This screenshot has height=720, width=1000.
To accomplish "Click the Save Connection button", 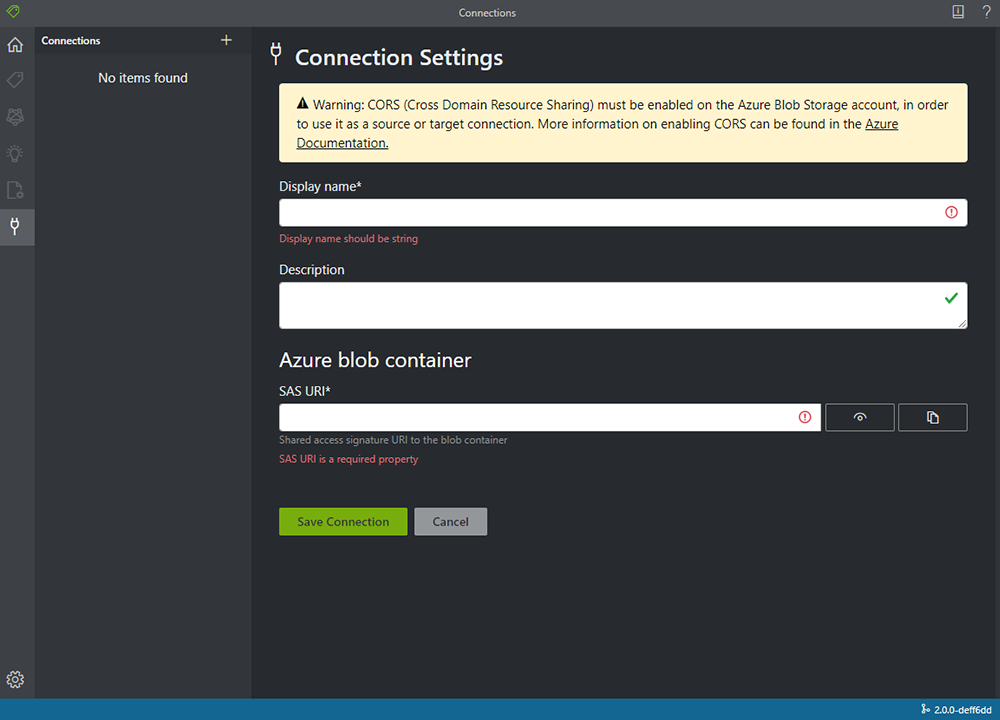I will [x=343, y=522].
